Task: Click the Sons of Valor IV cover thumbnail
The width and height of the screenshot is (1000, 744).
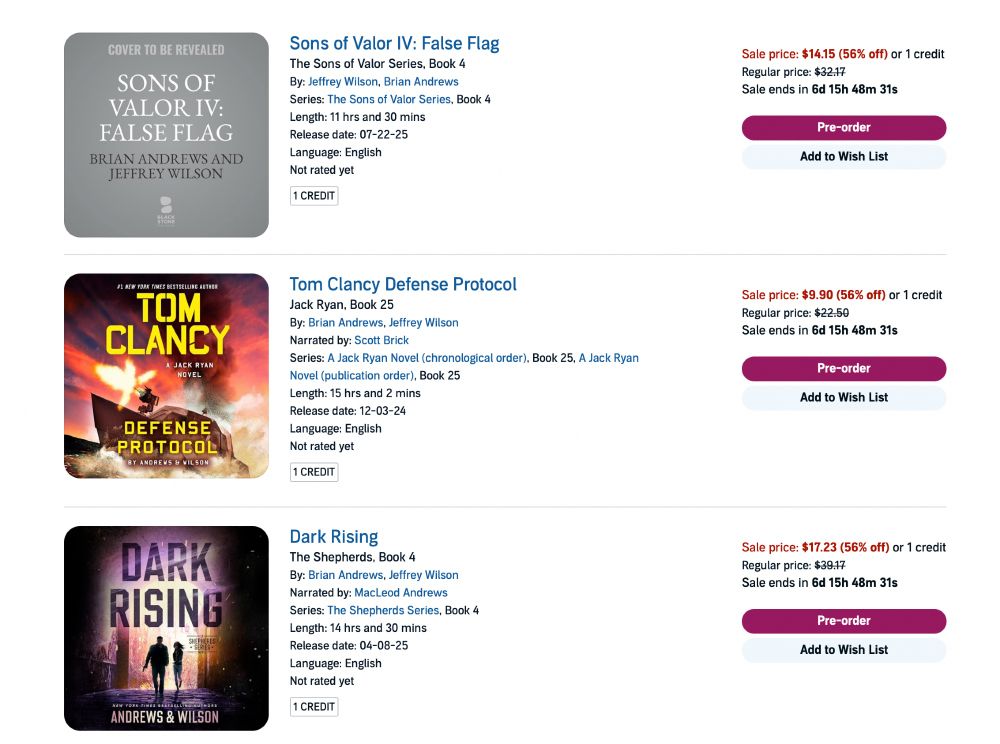Action: pos(166,135)
